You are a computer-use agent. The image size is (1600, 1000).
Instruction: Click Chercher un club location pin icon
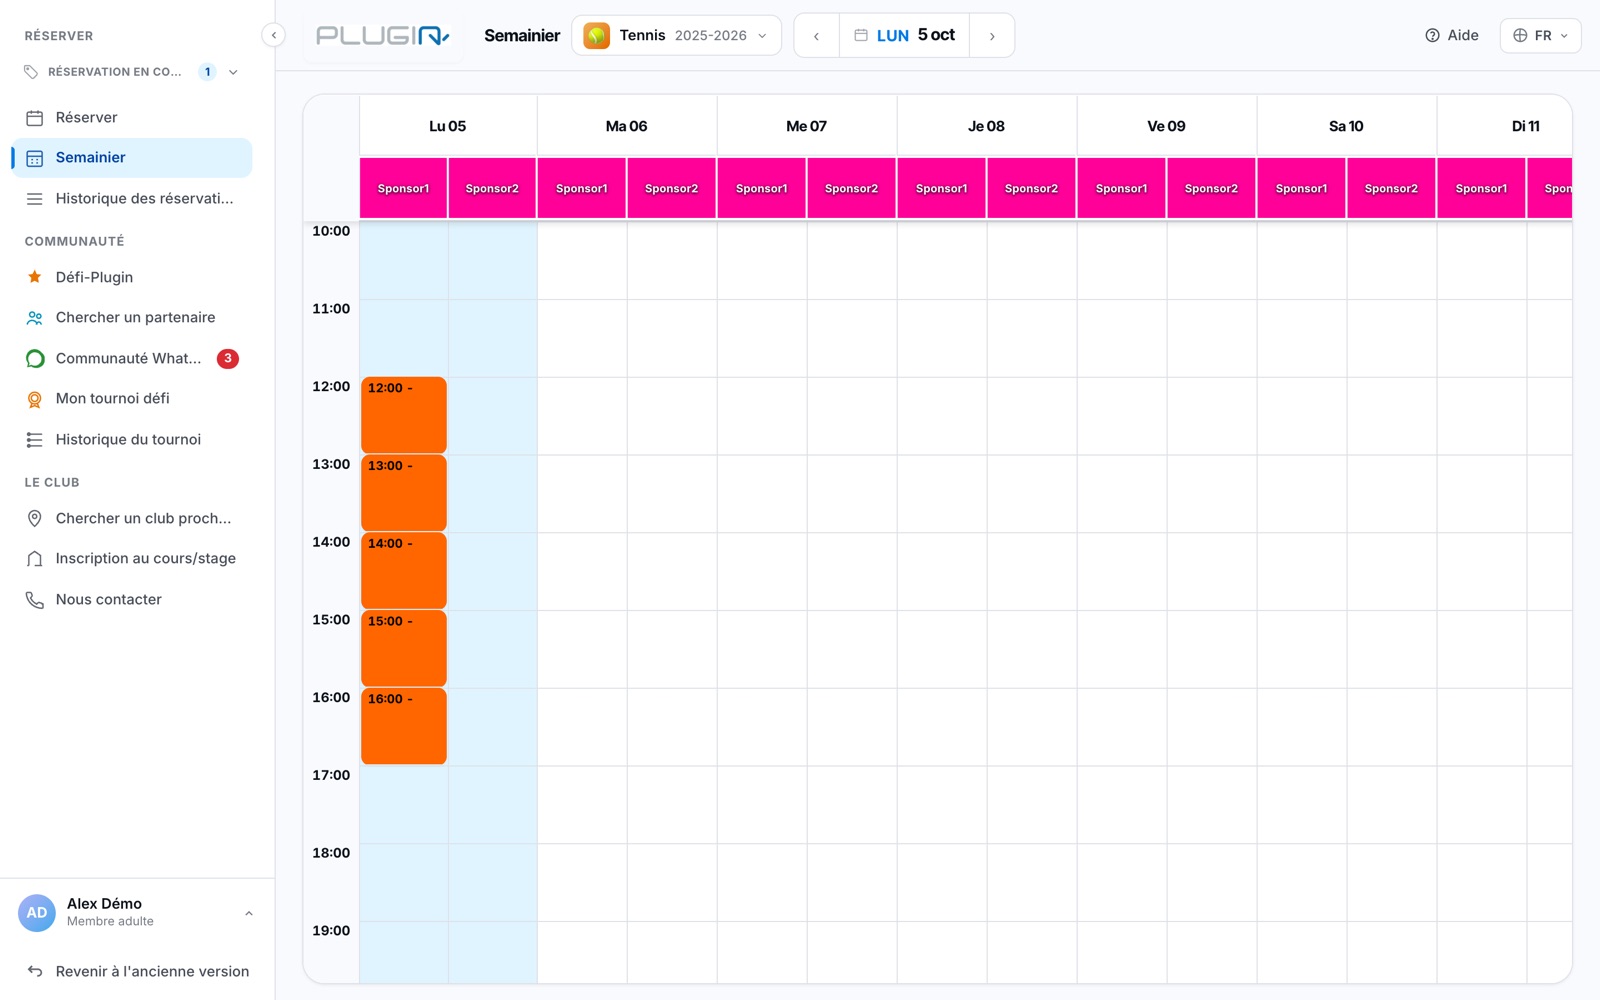(x=34, y=519)
